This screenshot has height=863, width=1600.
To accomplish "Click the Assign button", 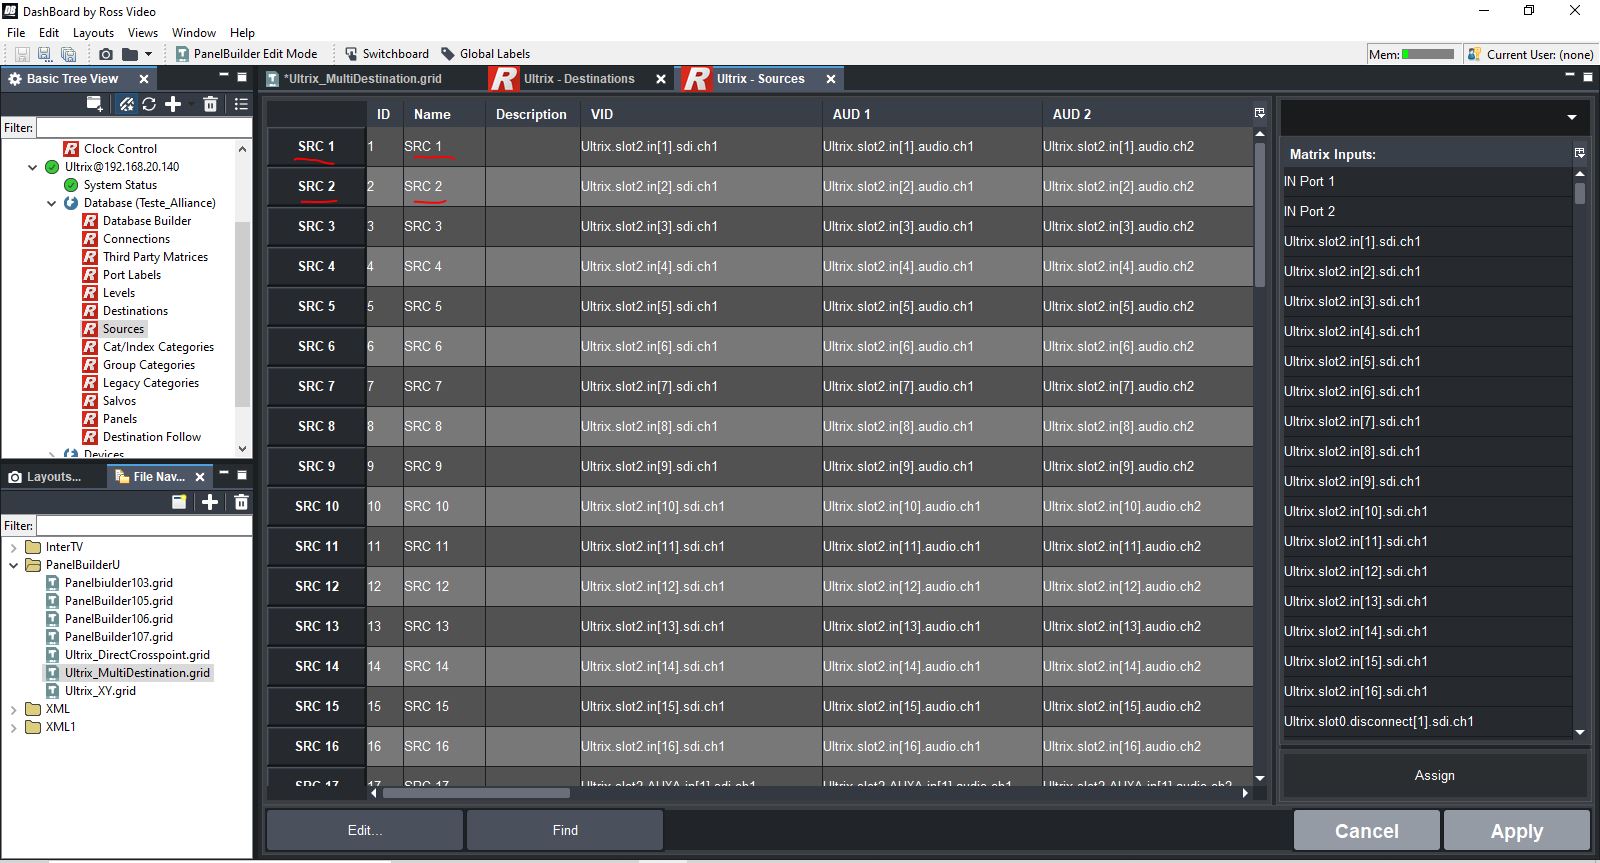I will 1435,775.
